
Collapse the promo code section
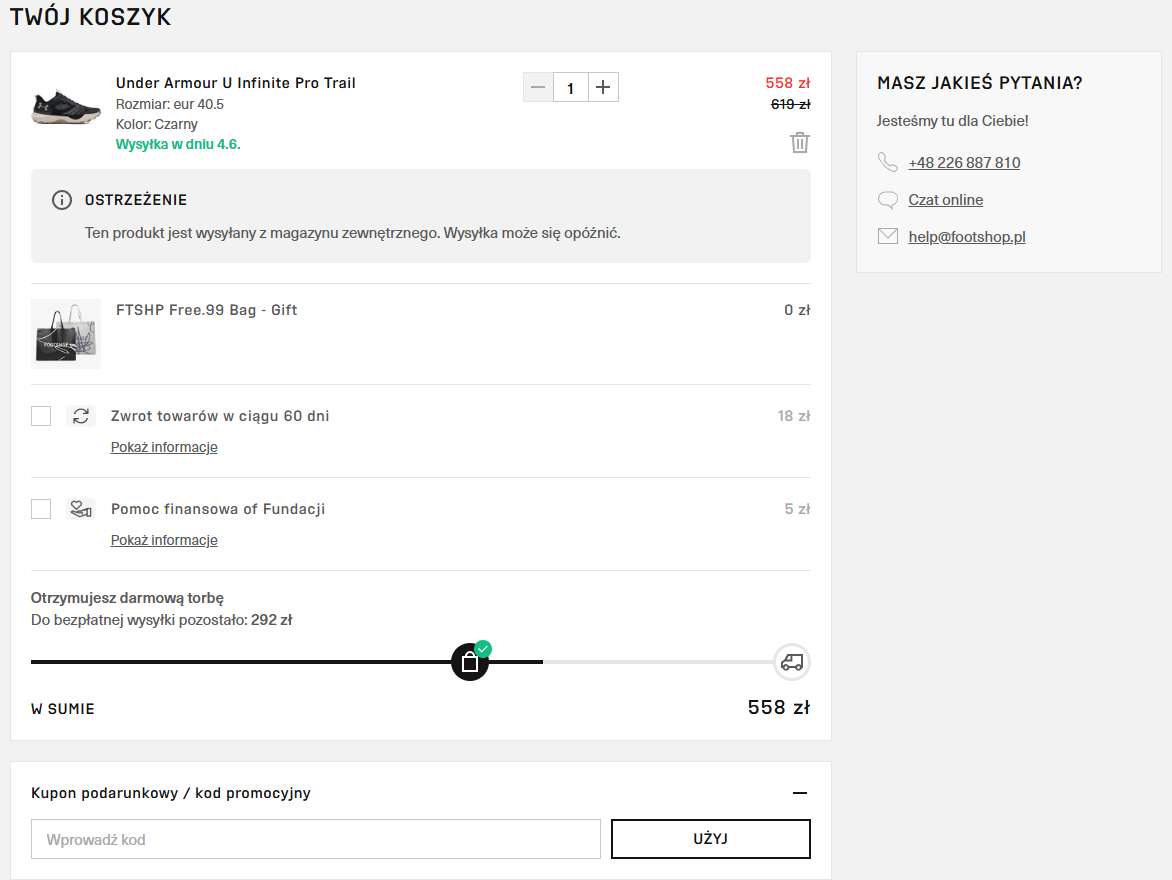pos(800,793)
